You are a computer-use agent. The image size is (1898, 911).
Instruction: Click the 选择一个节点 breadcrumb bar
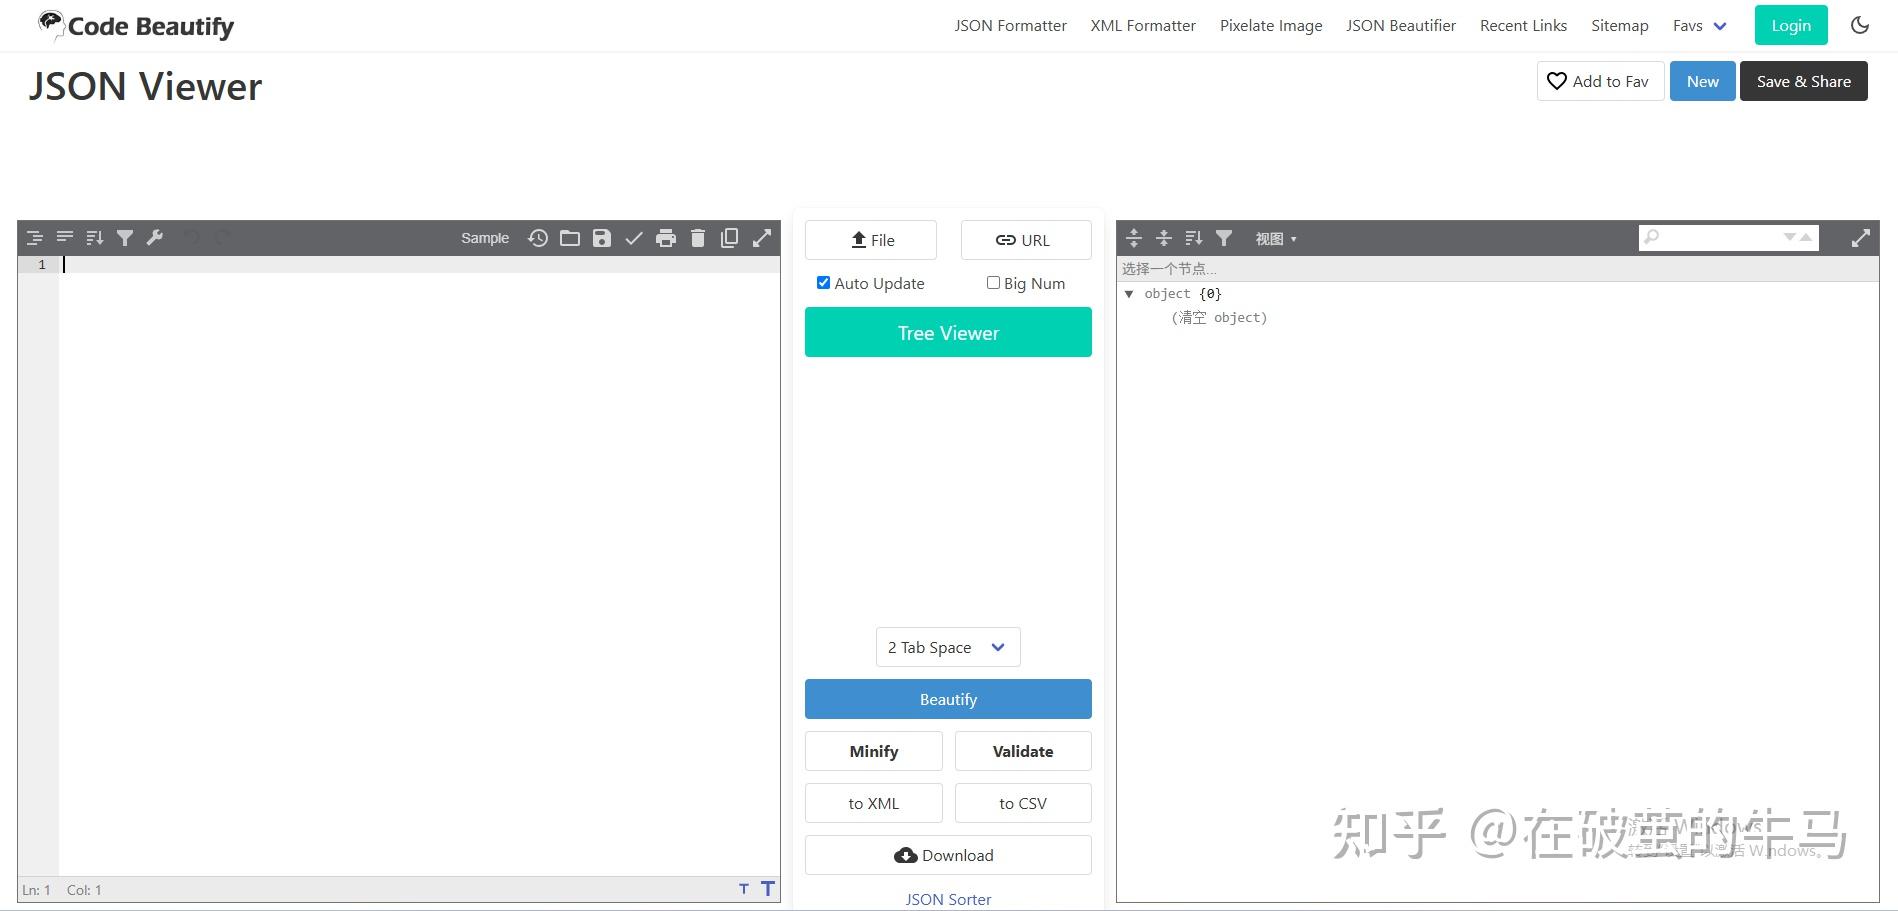(1497, 269)
